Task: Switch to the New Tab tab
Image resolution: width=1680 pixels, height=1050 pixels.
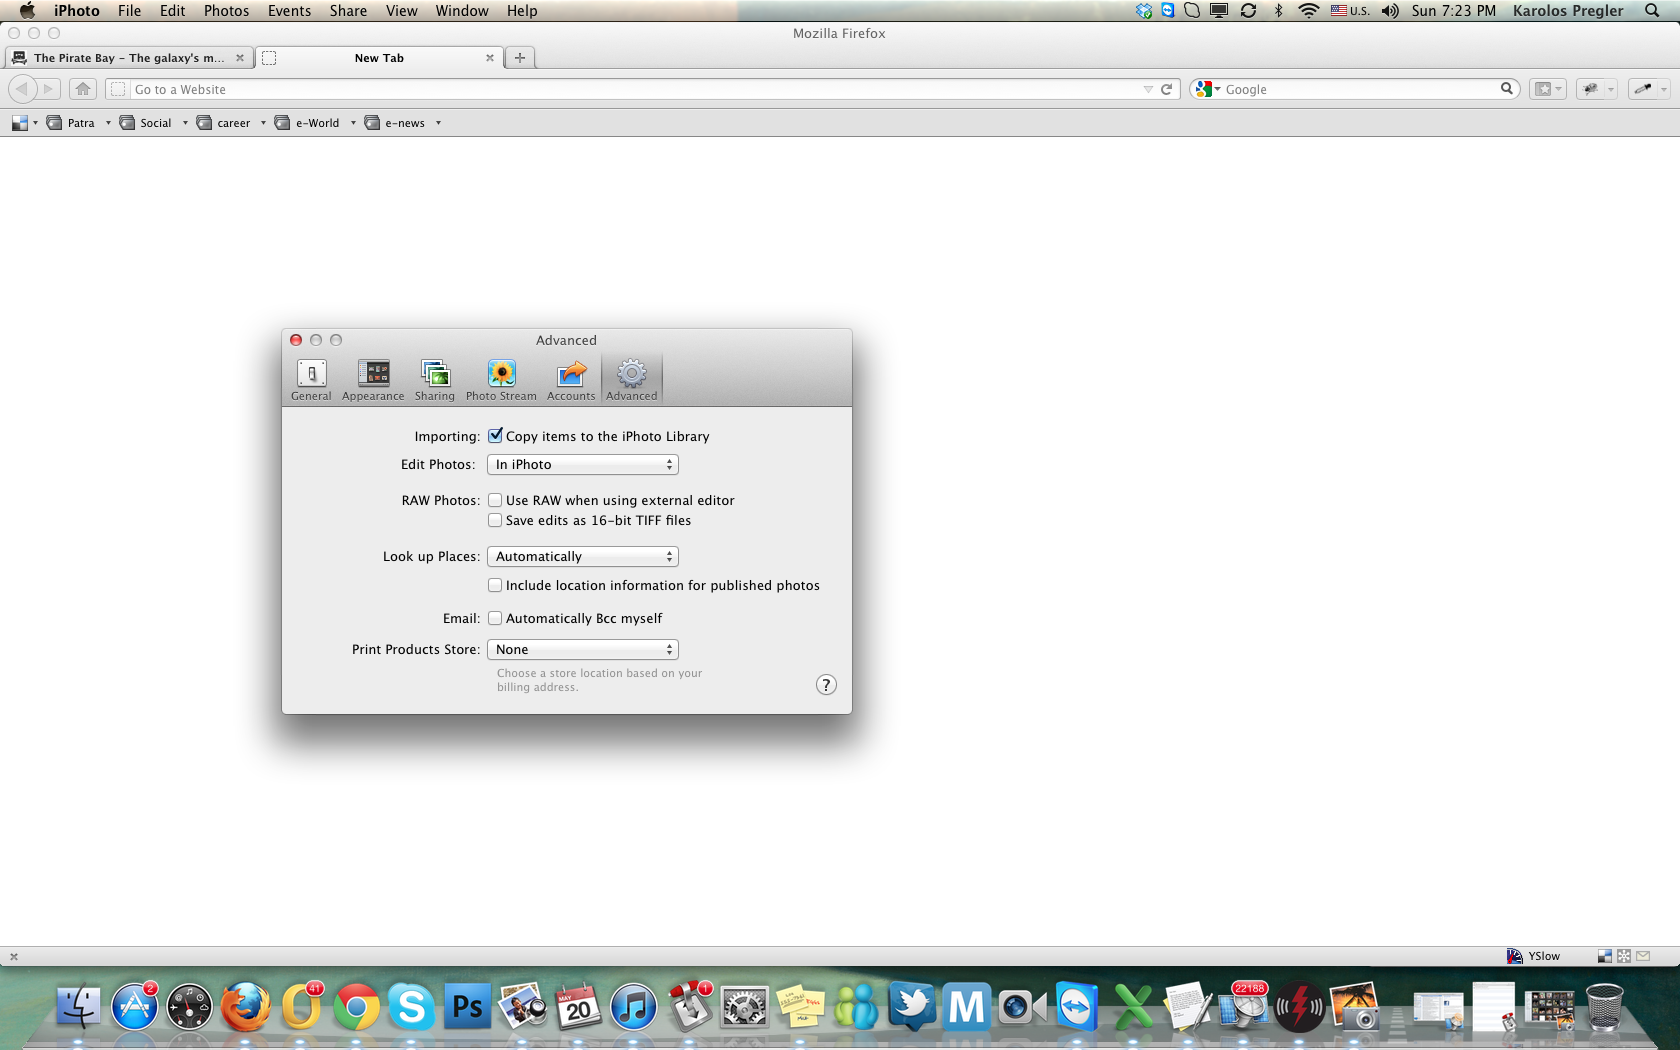Action: (x=379, y=58)
